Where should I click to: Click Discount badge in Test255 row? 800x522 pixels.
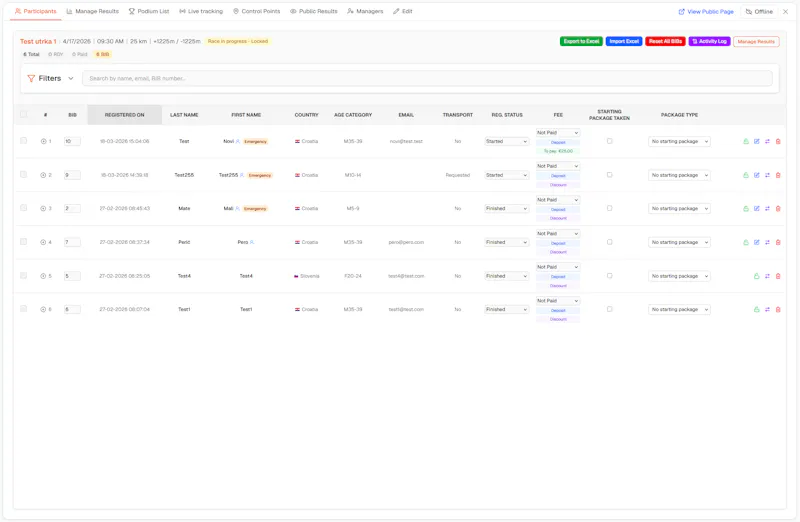(558, 185)
